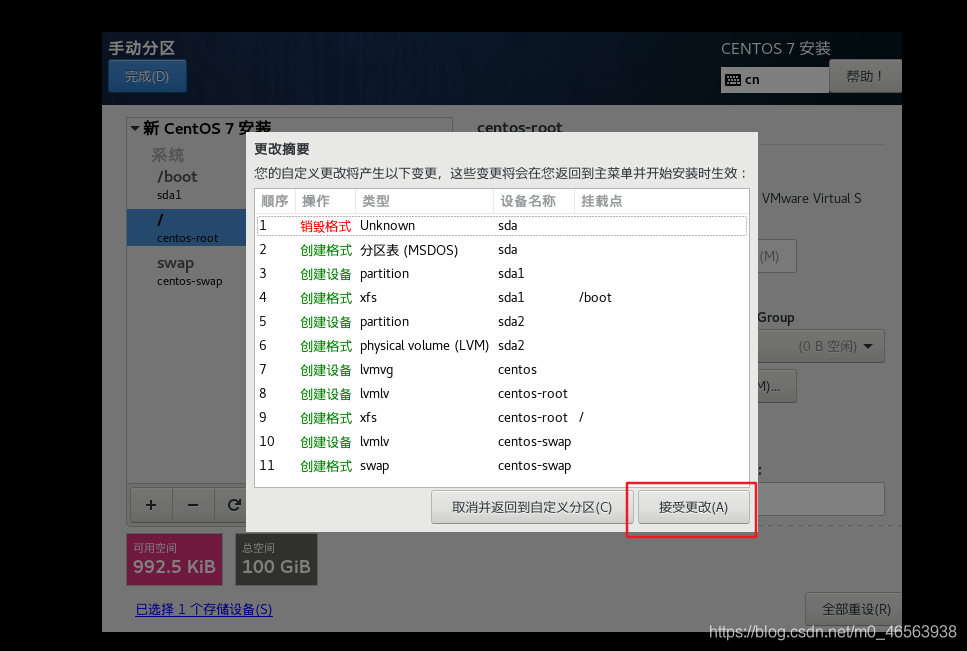This screenshot has width=967, height=651.
Task: Select the 创建格式 xfs /boot row
Action: [x=450, y=297]
